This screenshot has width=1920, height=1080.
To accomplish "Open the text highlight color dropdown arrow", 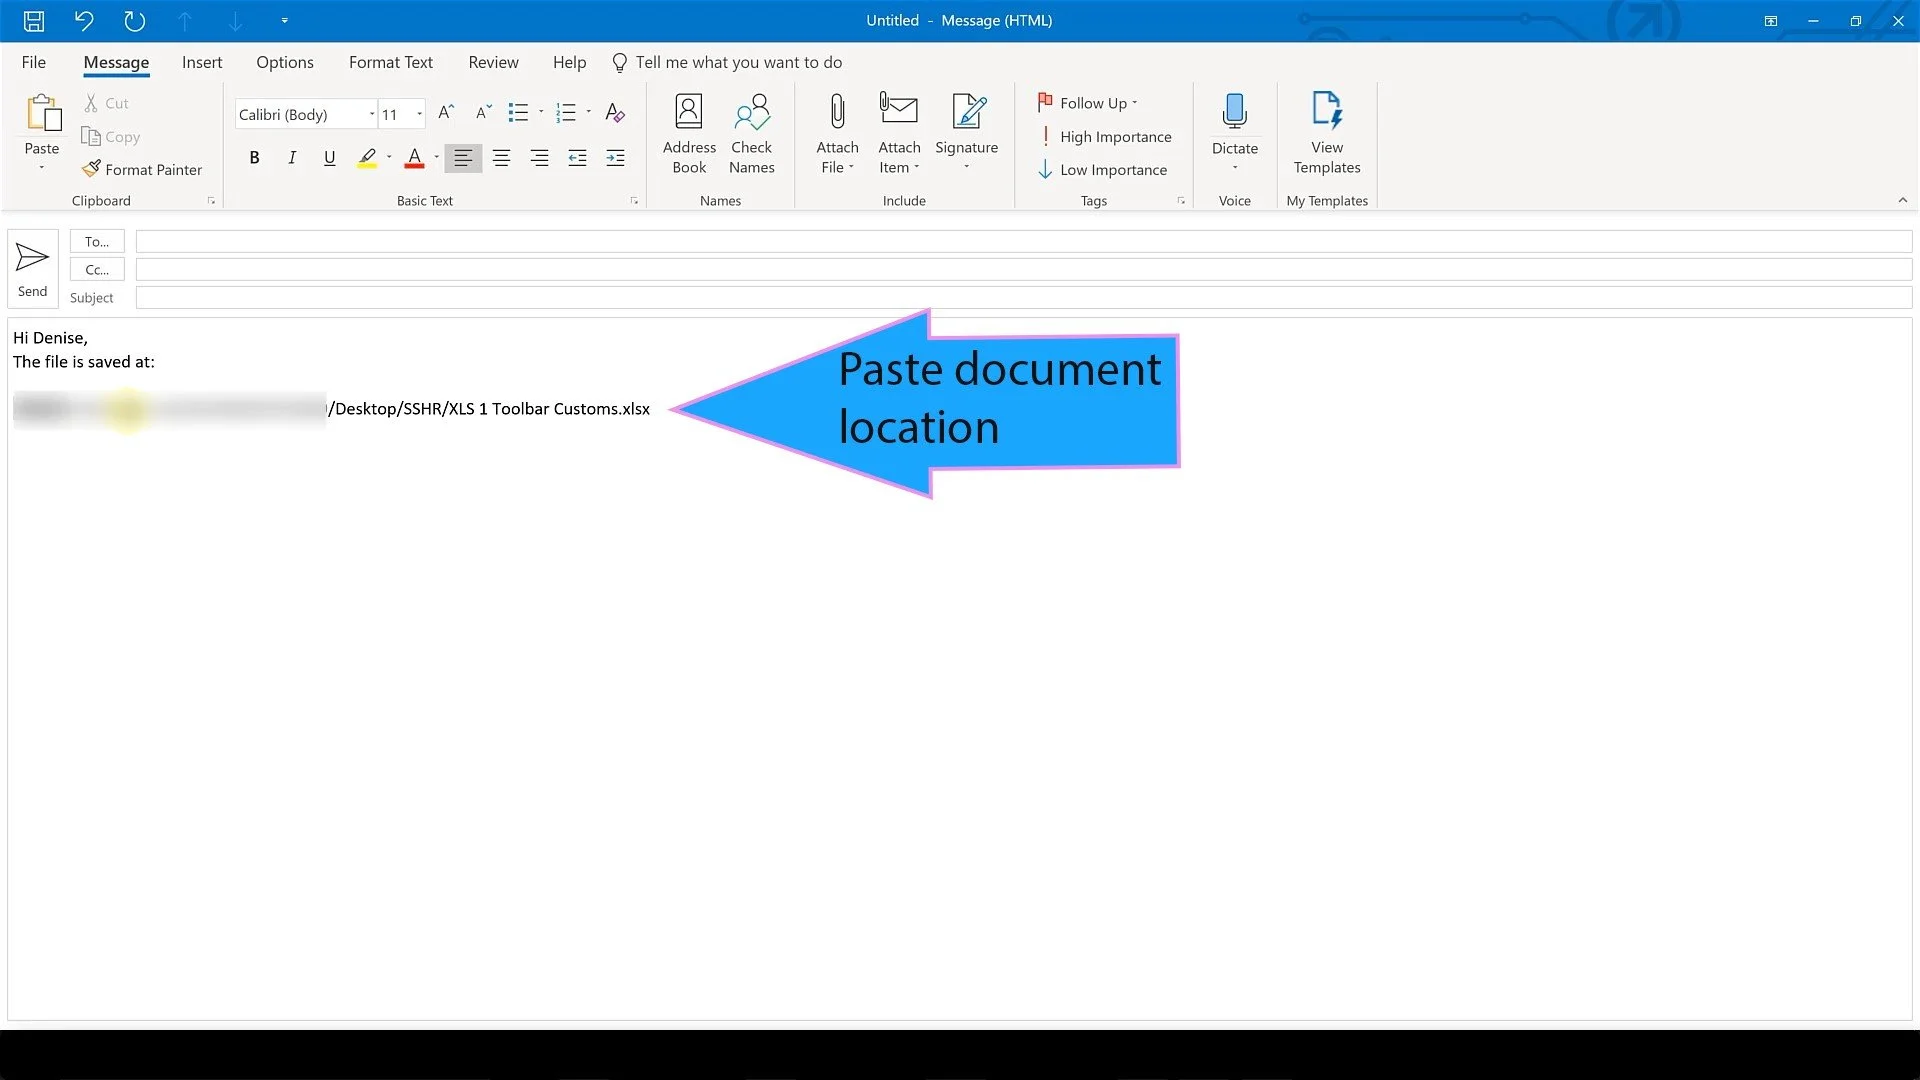I will [389, 157].
